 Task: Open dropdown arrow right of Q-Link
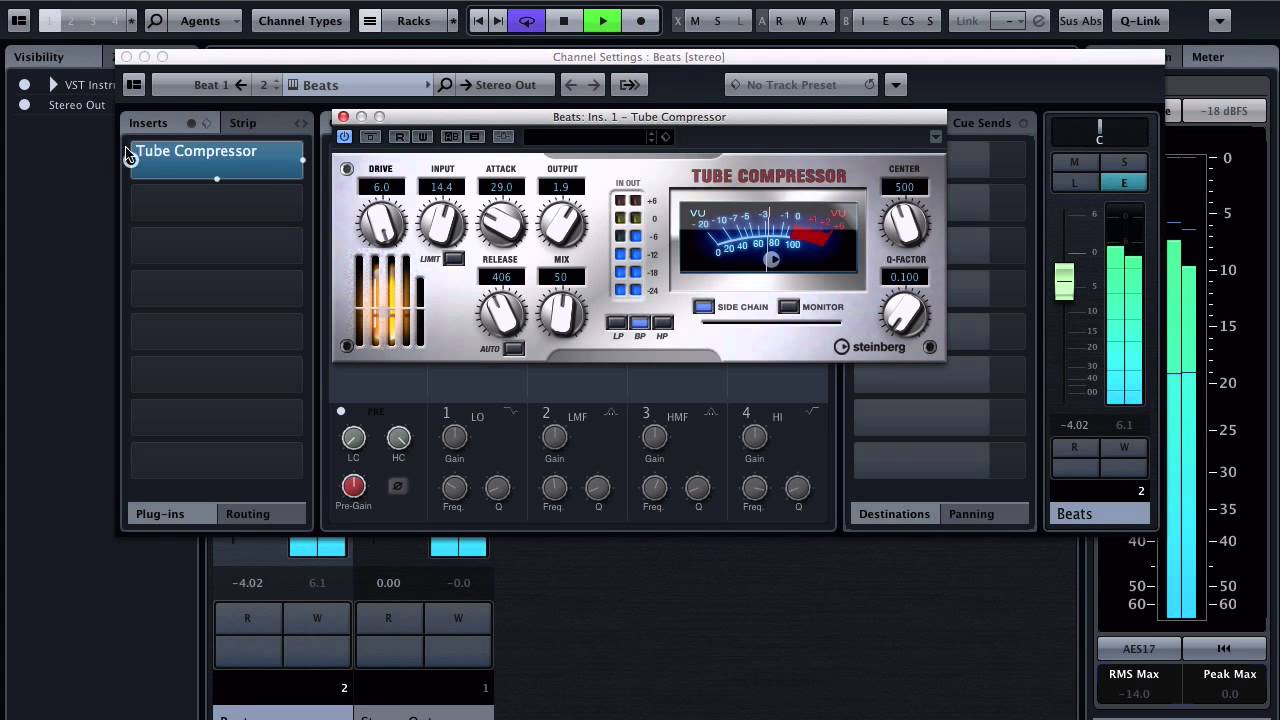point(1219,20)
